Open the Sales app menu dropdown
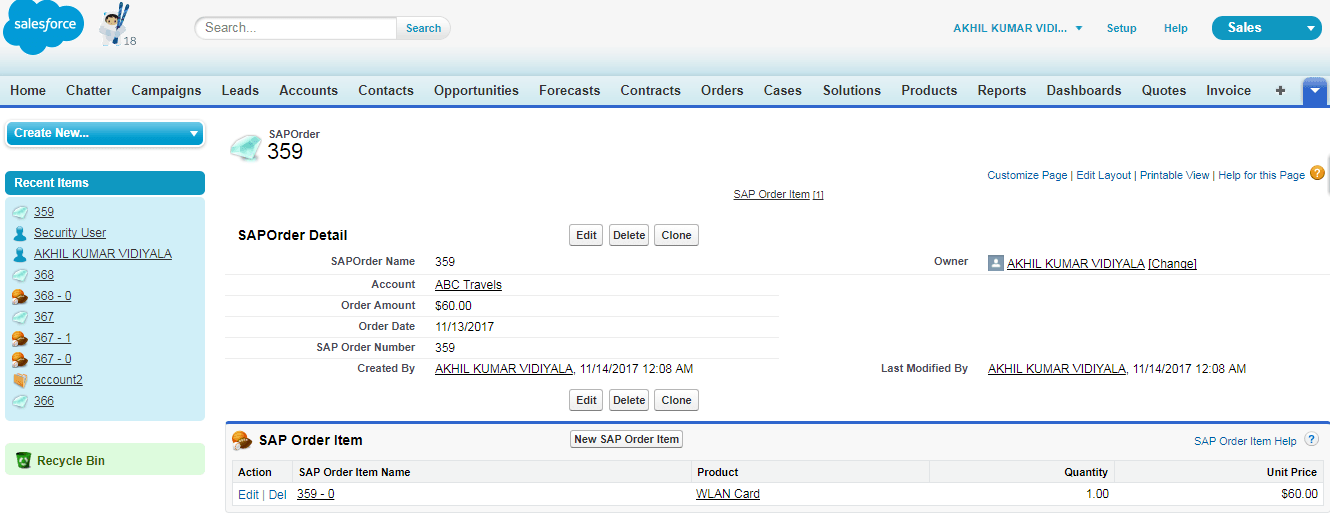 [1266, 28]
